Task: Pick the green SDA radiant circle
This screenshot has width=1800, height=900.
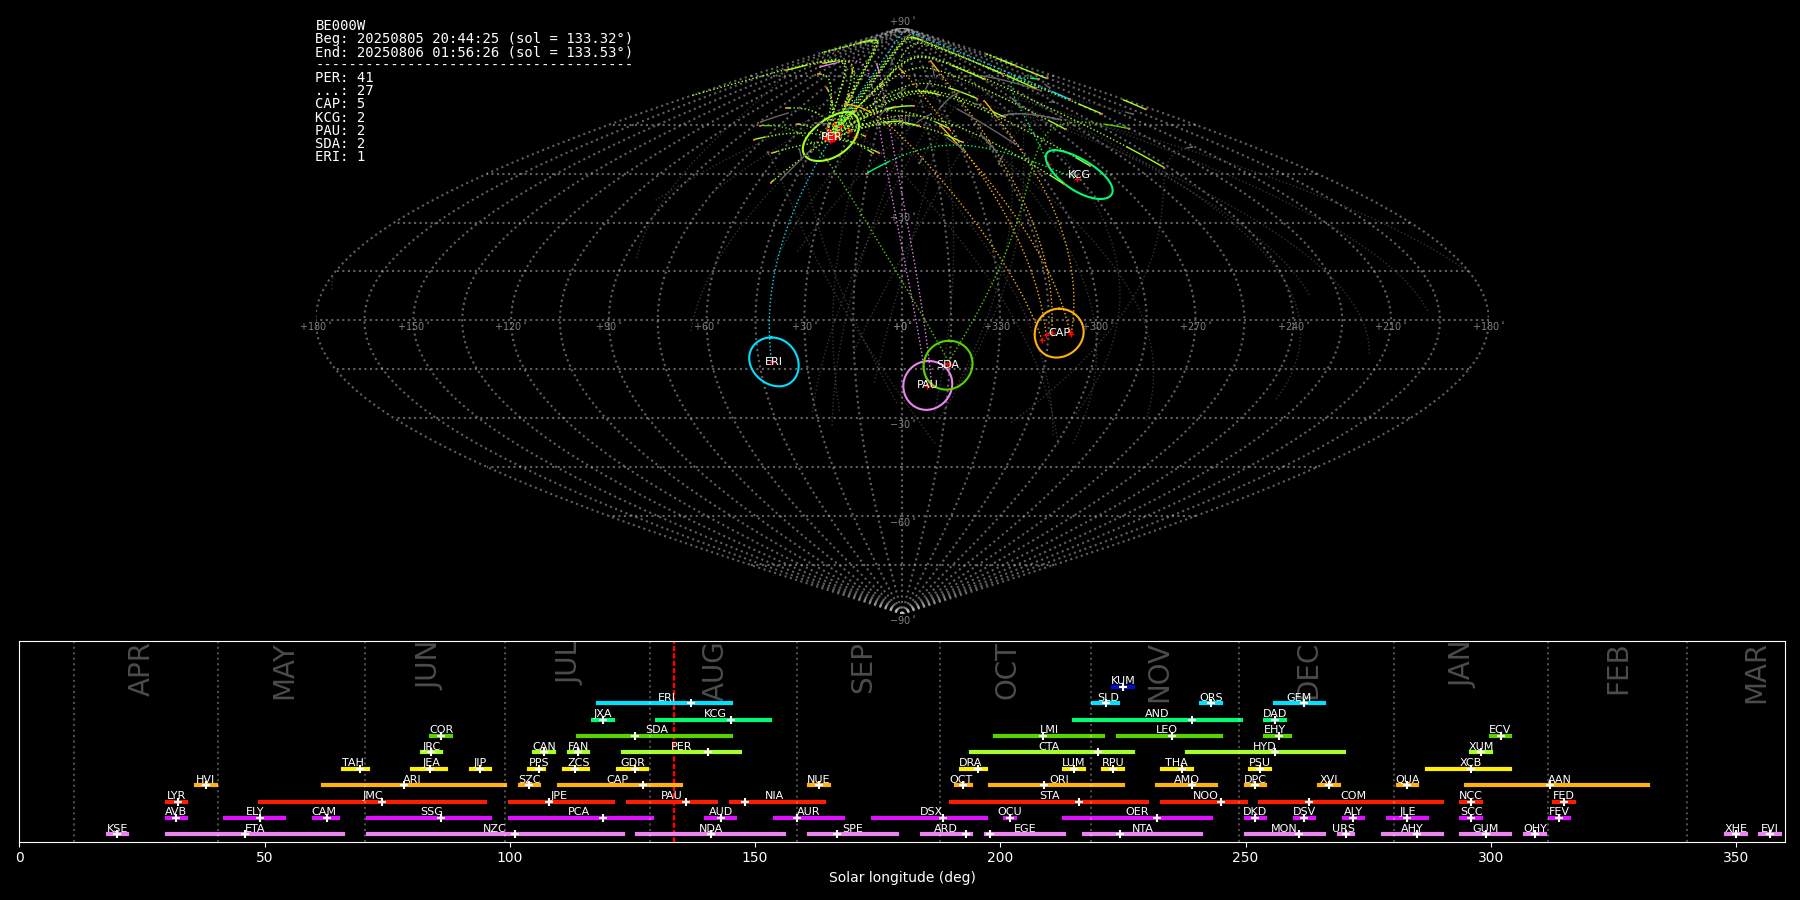Action: click(x=948, y=365)
